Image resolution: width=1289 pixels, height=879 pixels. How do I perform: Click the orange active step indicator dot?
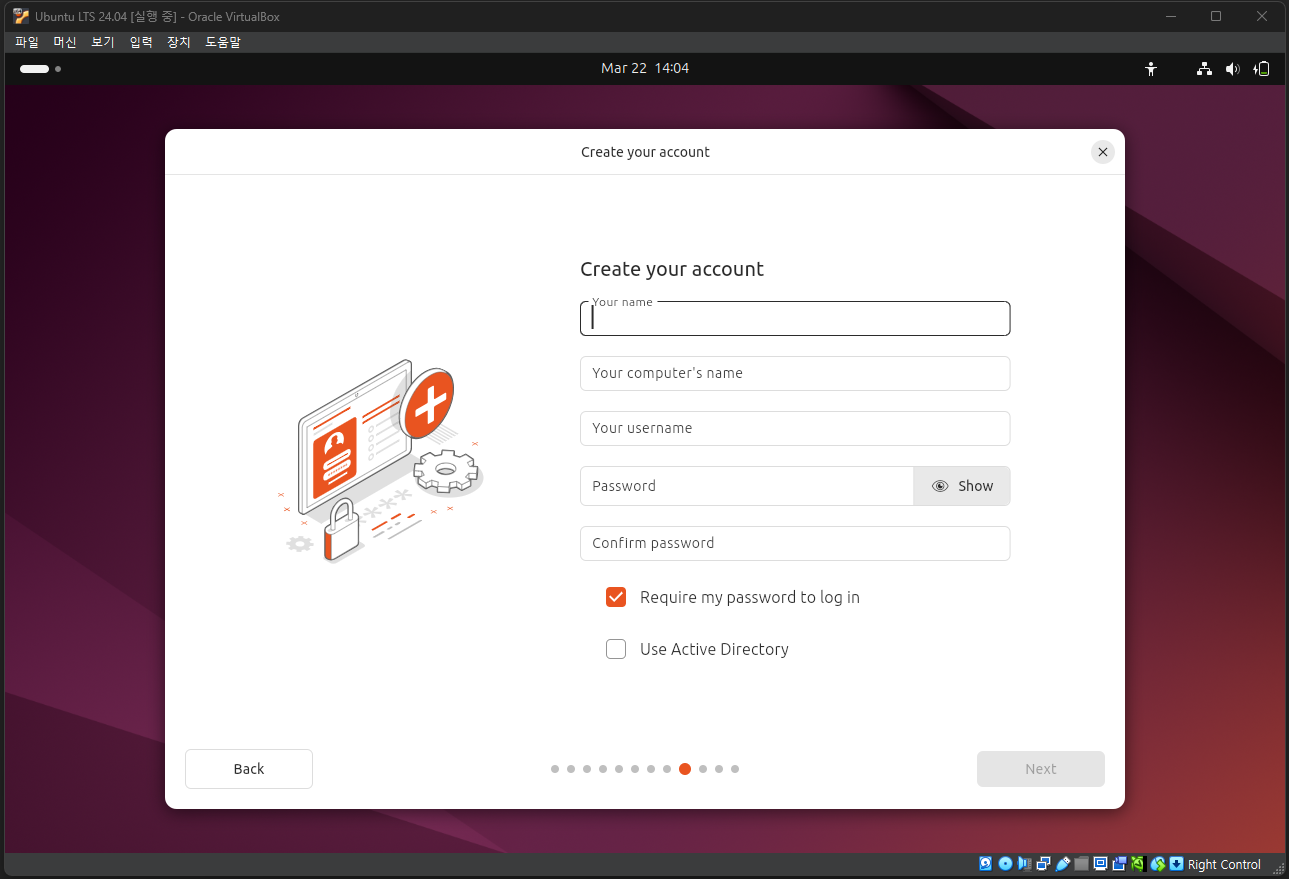(685, 769)
